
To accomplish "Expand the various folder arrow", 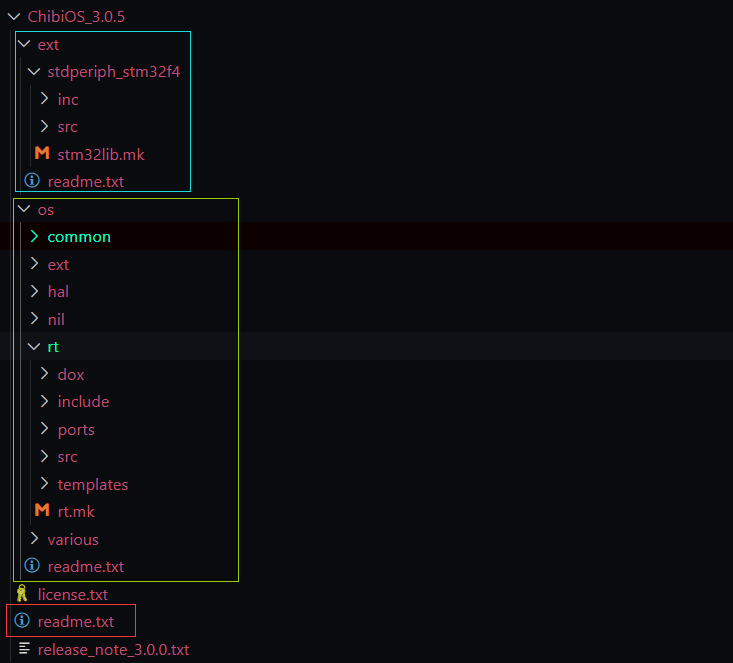I will 34,539.
